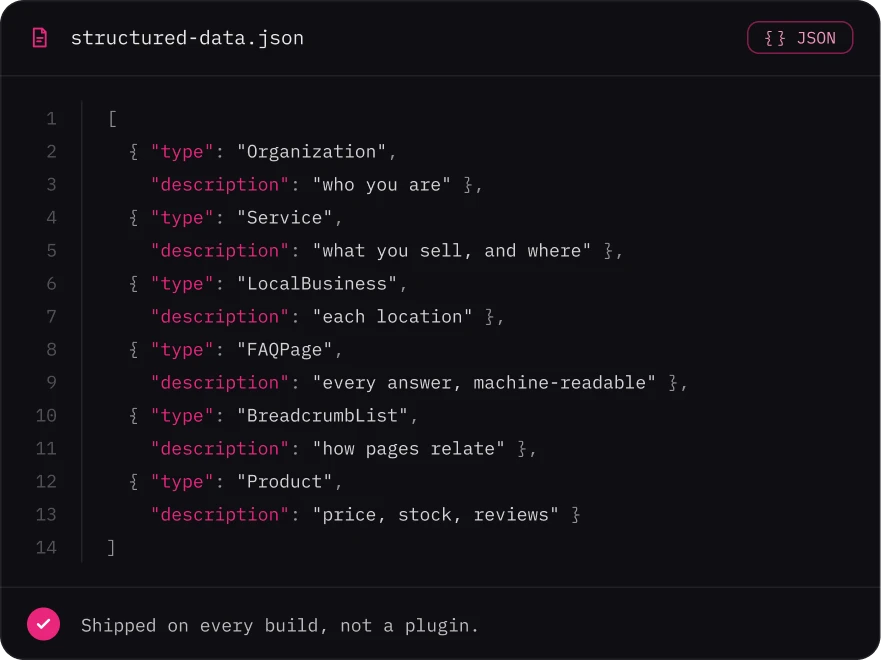Screen dimensions: 881x660
Task: Click the "Service" type value
Action: [x=284, y=217]
